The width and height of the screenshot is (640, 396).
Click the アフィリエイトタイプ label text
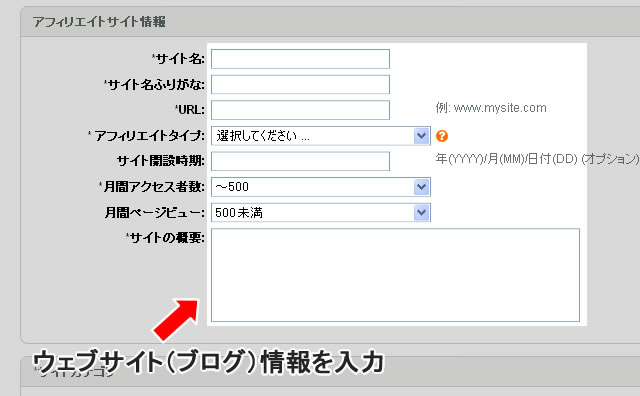pos(147,136)
